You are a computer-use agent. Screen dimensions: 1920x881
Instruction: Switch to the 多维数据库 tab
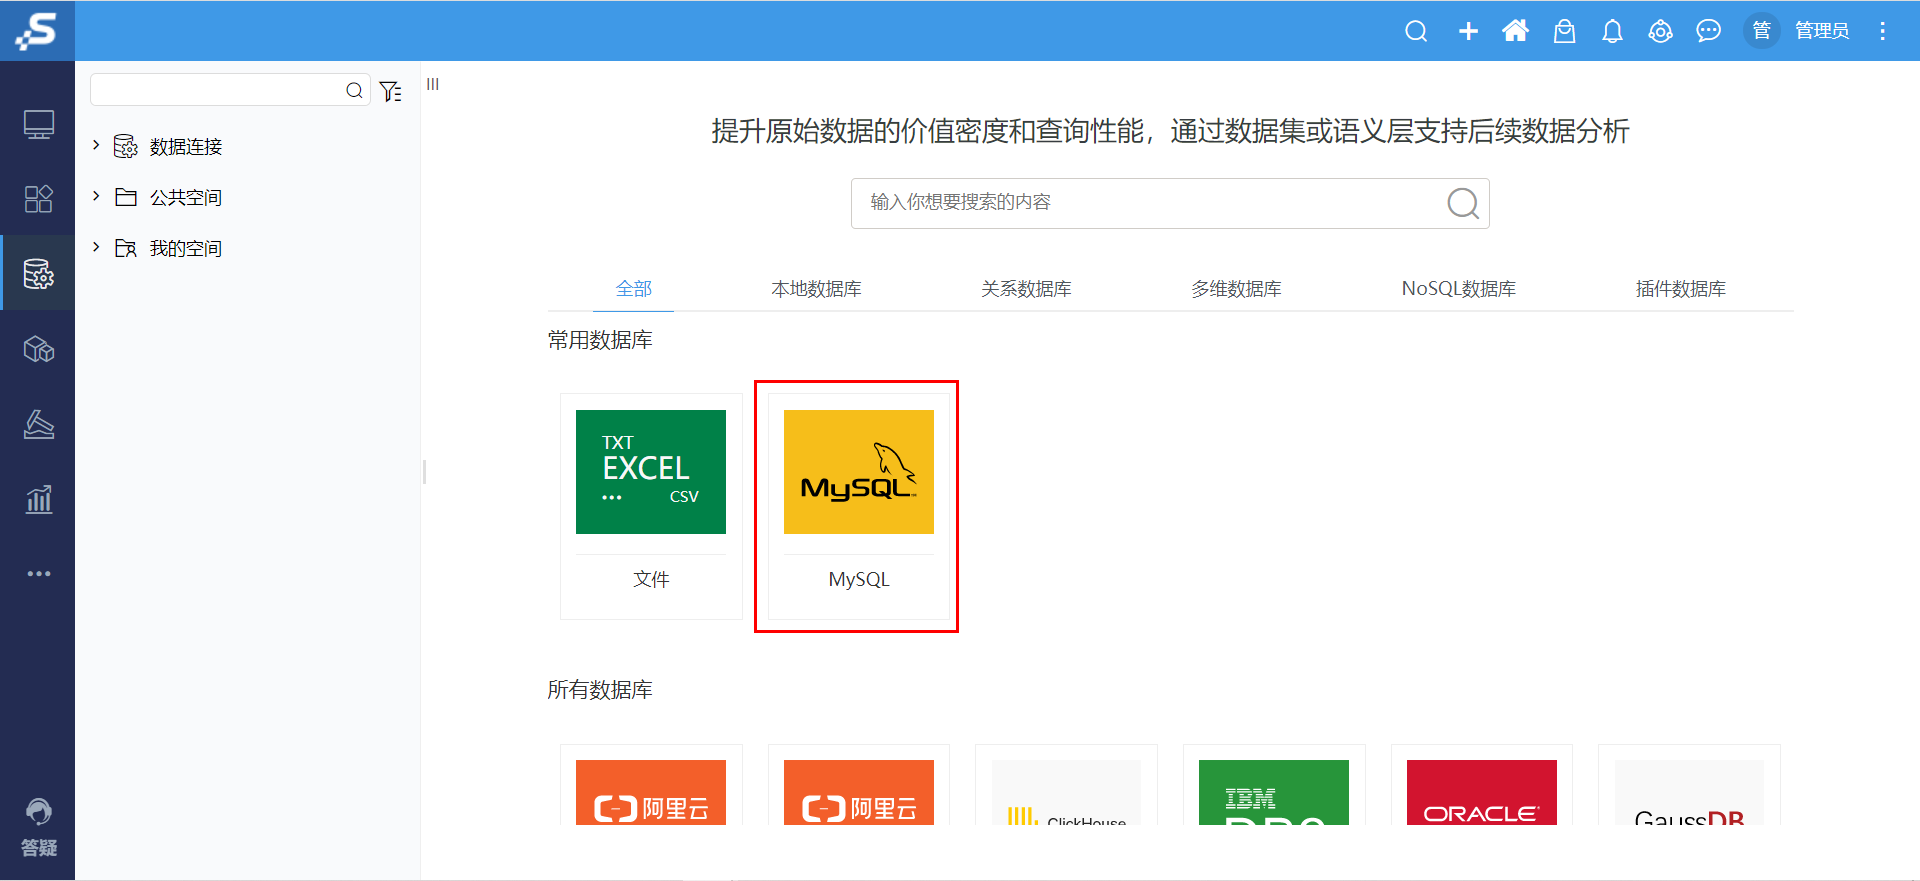[1236, 289]
